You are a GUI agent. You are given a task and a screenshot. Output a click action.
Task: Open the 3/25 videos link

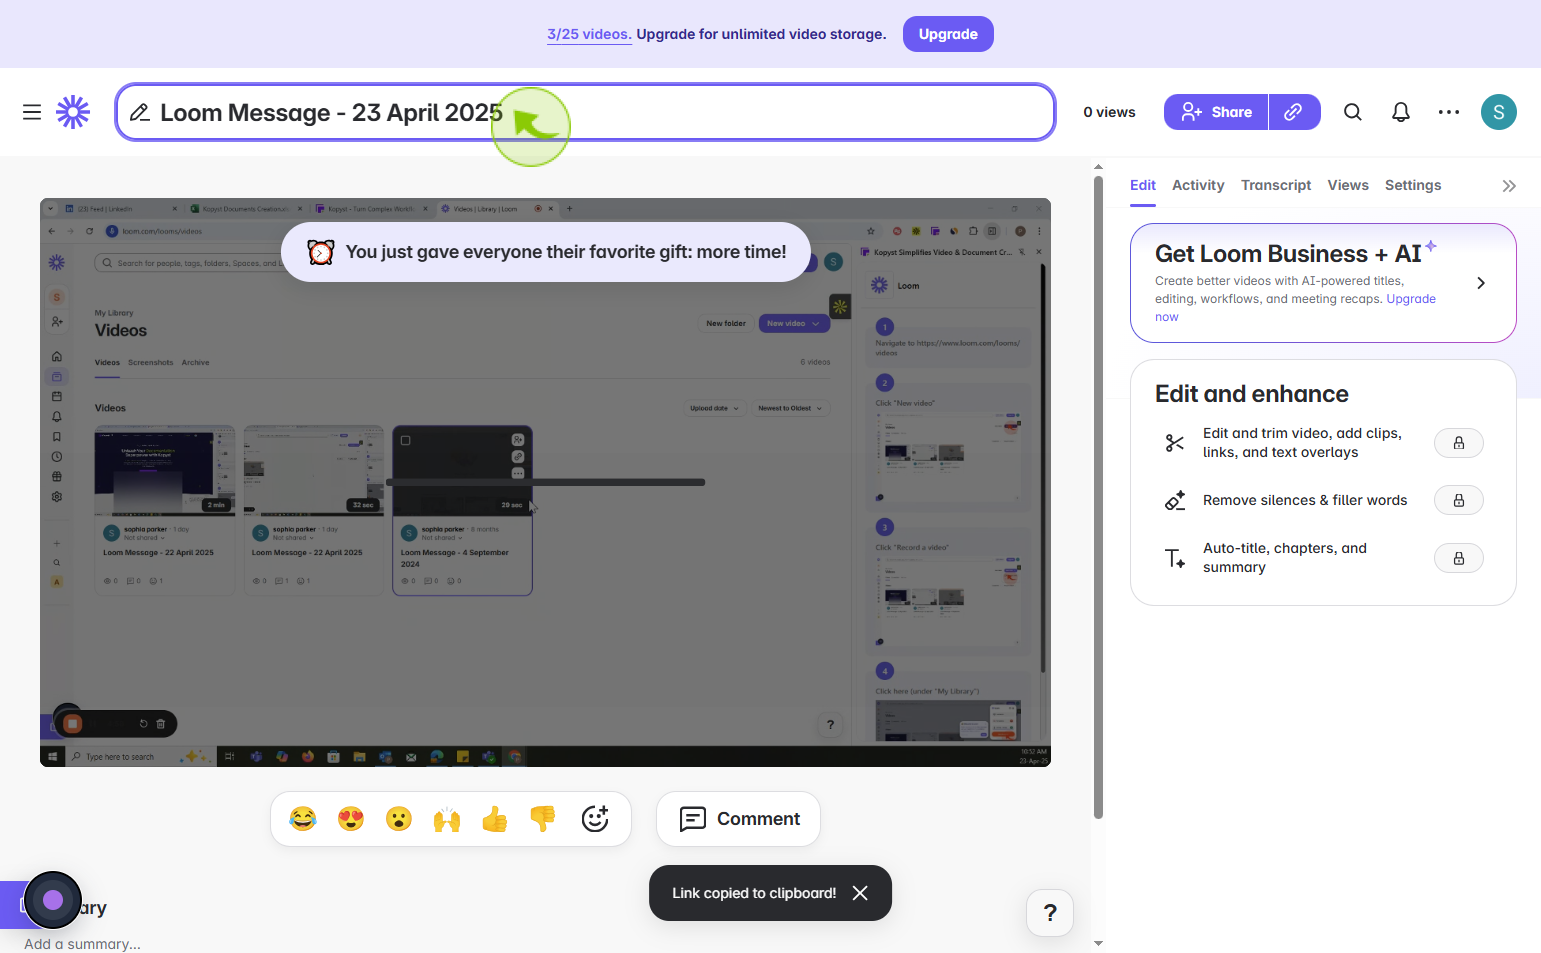pos(589,34)
